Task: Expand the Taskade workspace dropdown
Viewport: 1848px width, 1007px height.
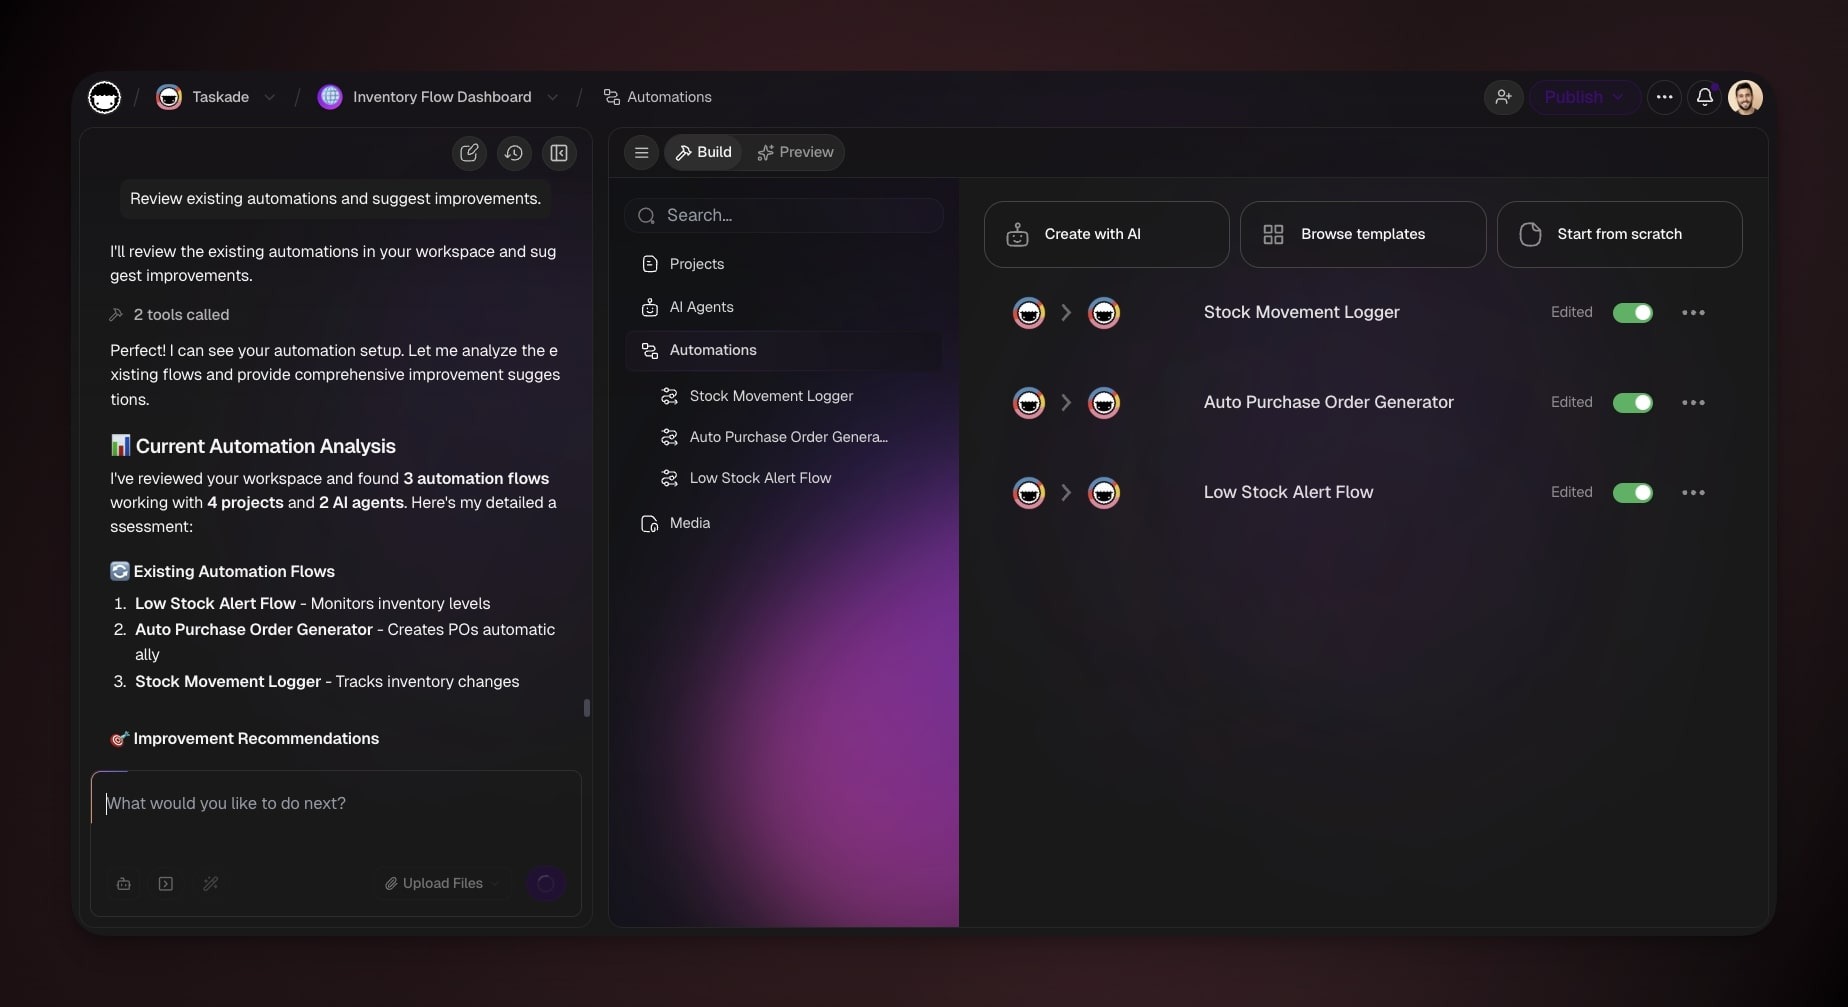Action: [269, 98]
